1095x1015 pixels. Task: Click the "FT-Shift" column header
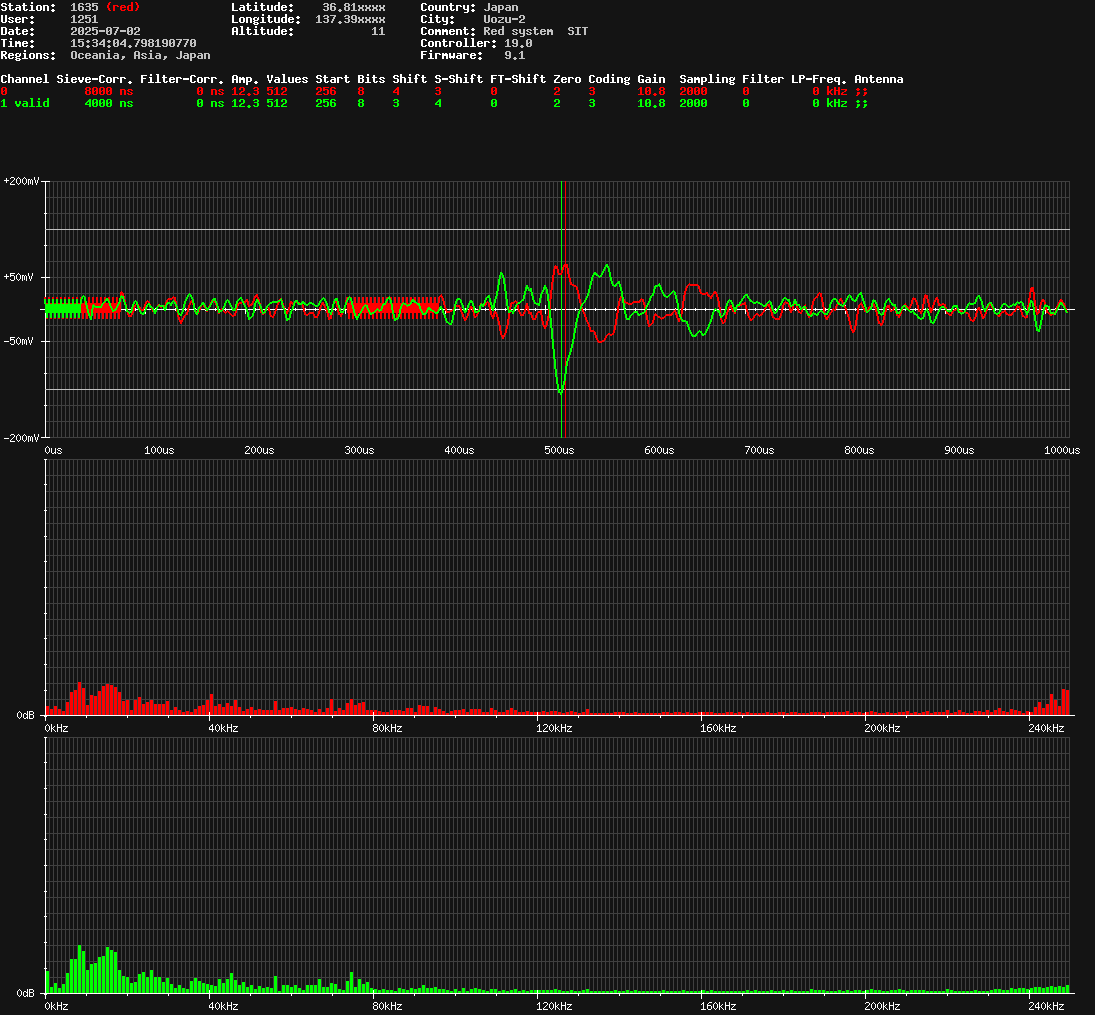518,79
